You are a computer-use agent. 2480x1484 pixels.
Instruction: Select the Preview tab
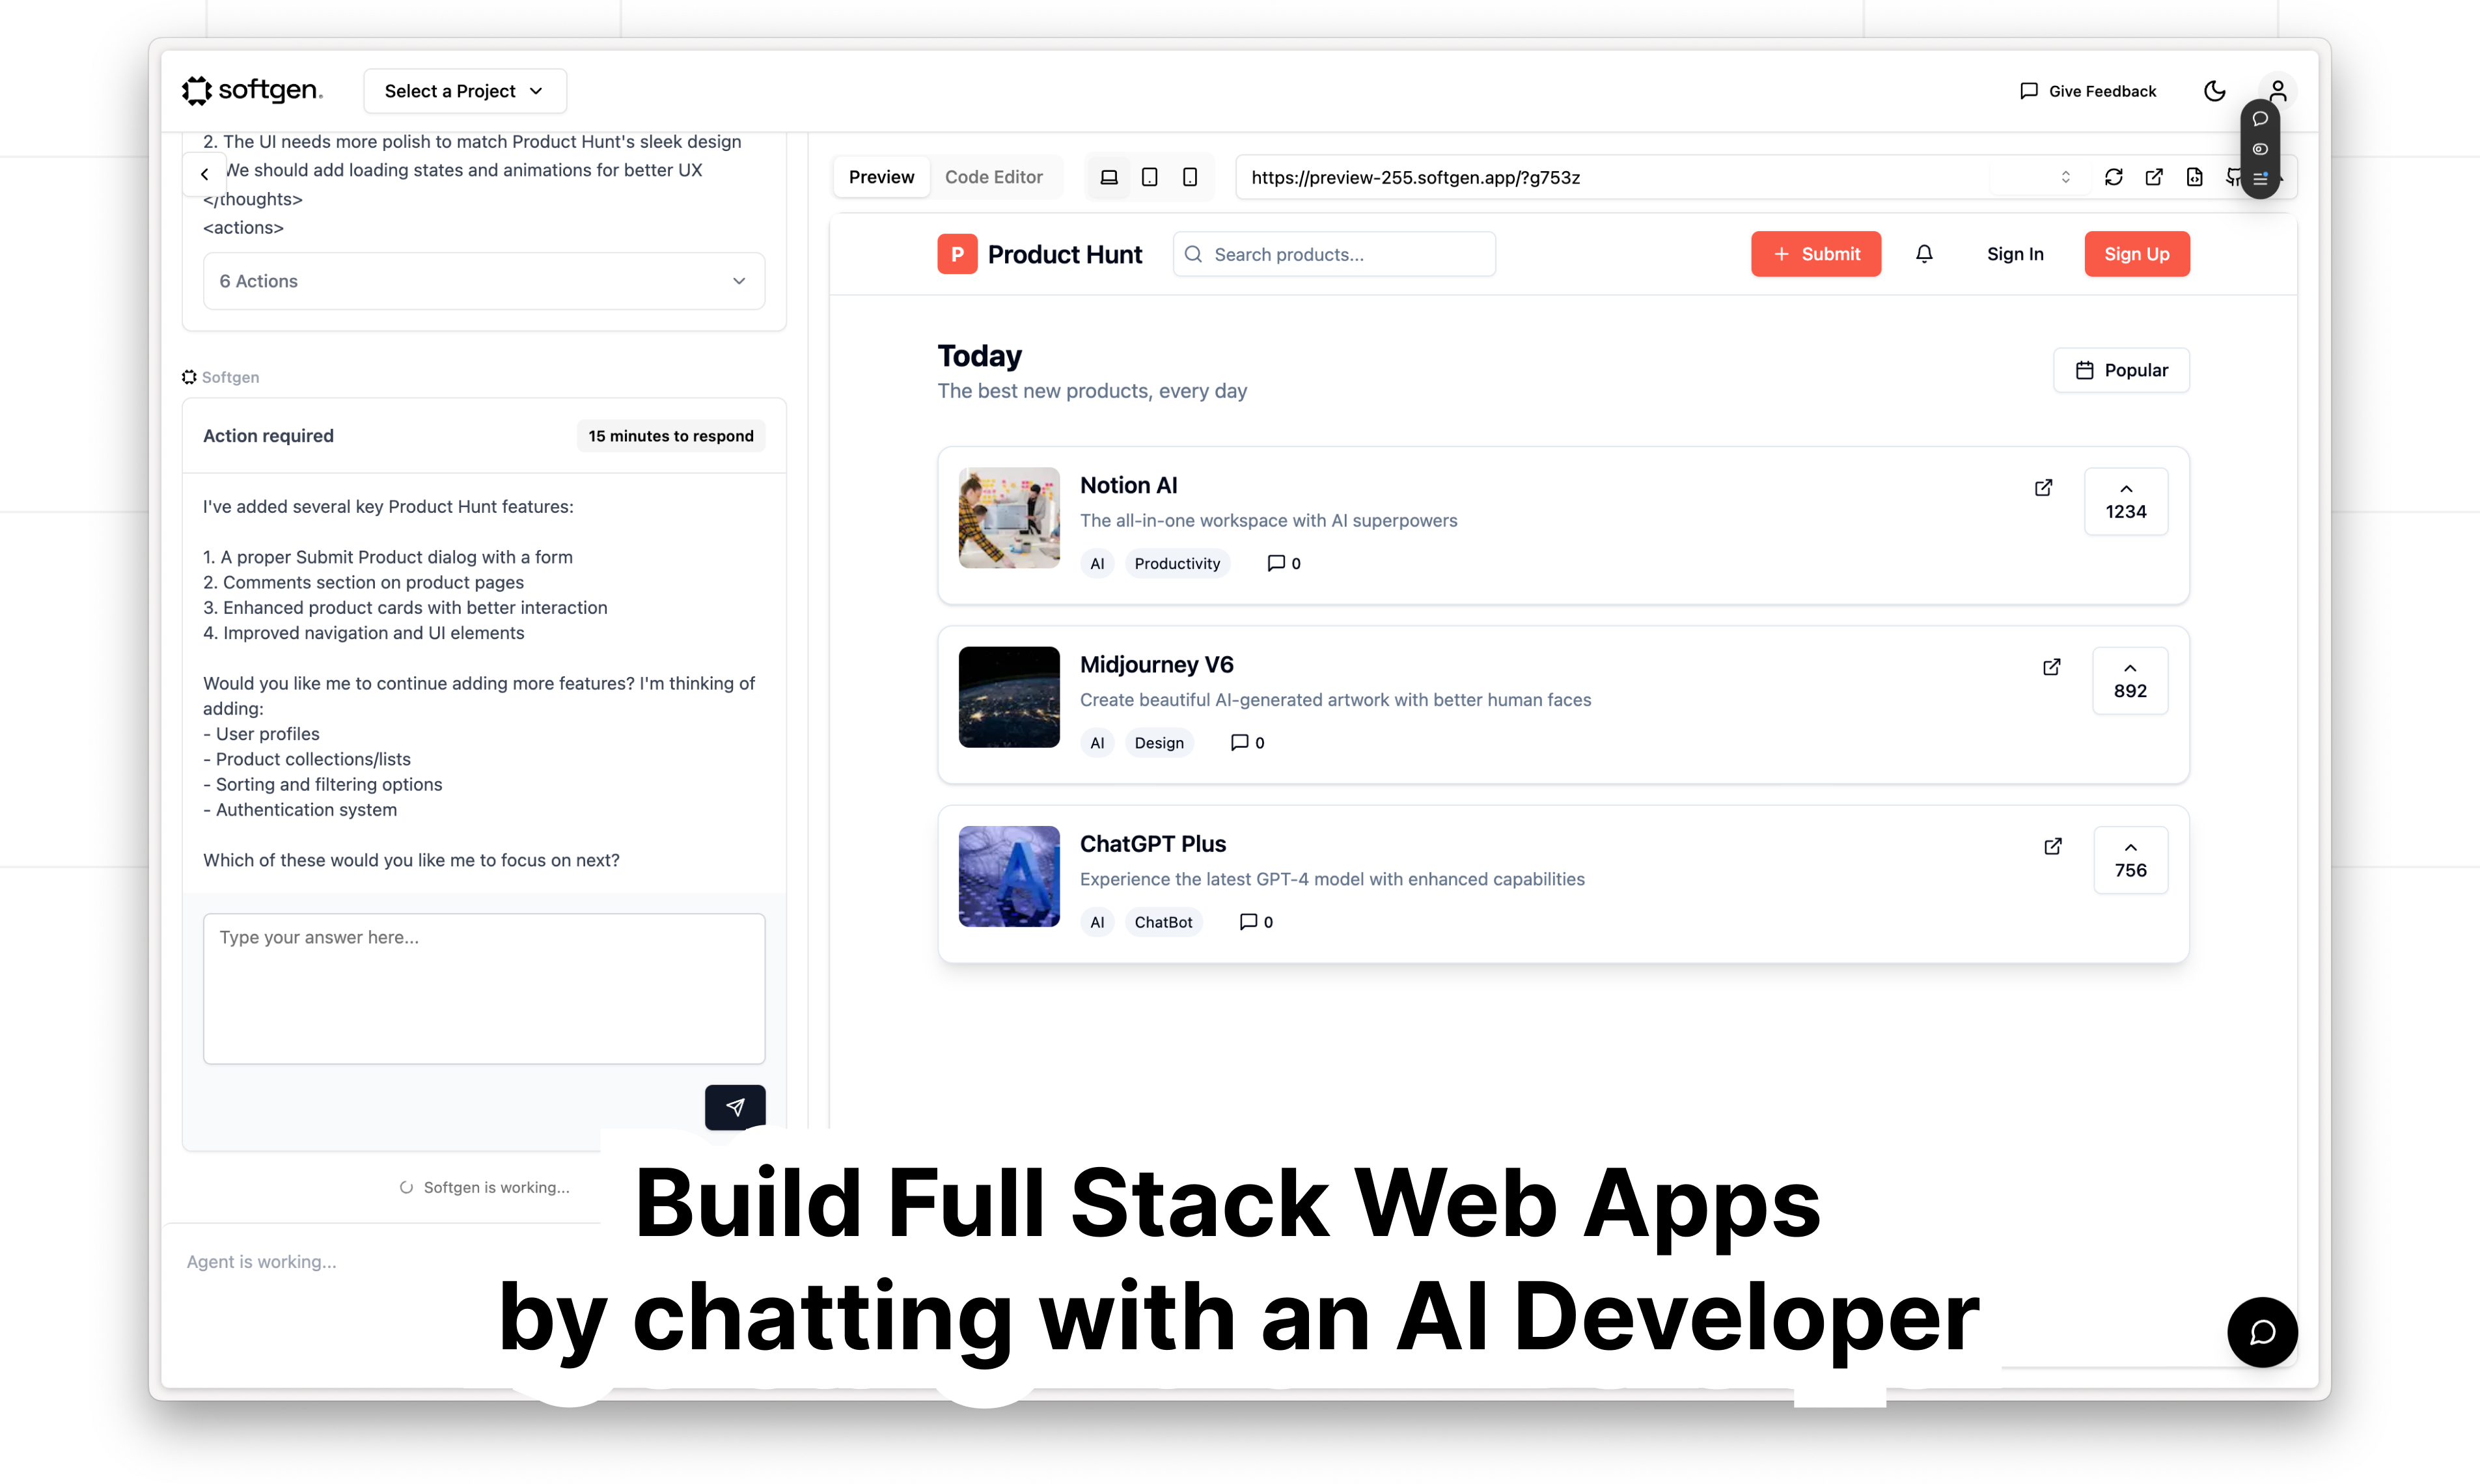pos(881,177)
